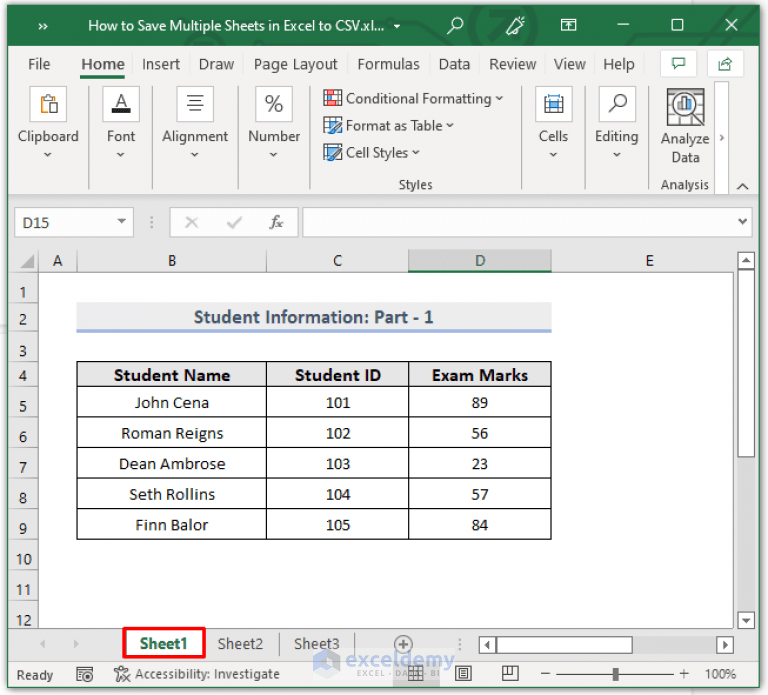This screenshot has width=768, height=695.
Task: Open the Review tab
Action: [x=512, y=64]
